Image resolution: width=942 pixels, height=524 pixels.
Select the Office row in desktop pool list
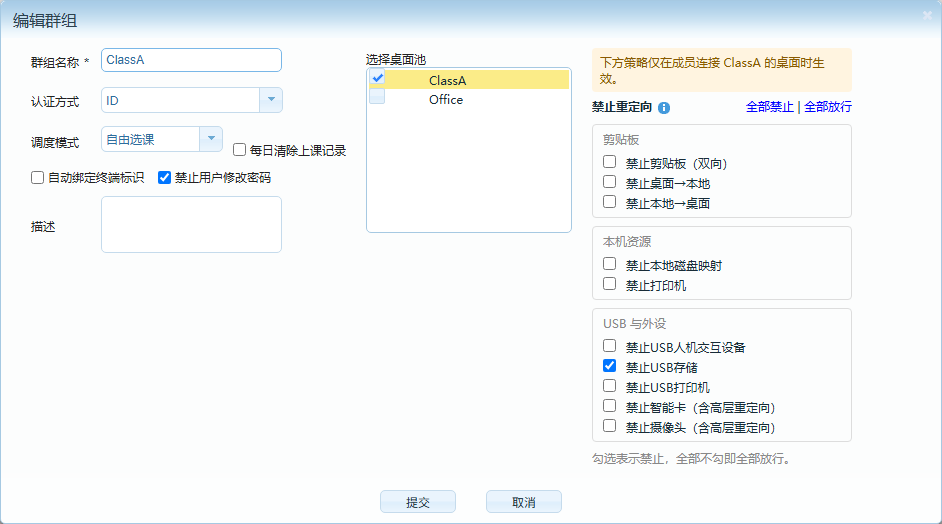coord(469,99)
